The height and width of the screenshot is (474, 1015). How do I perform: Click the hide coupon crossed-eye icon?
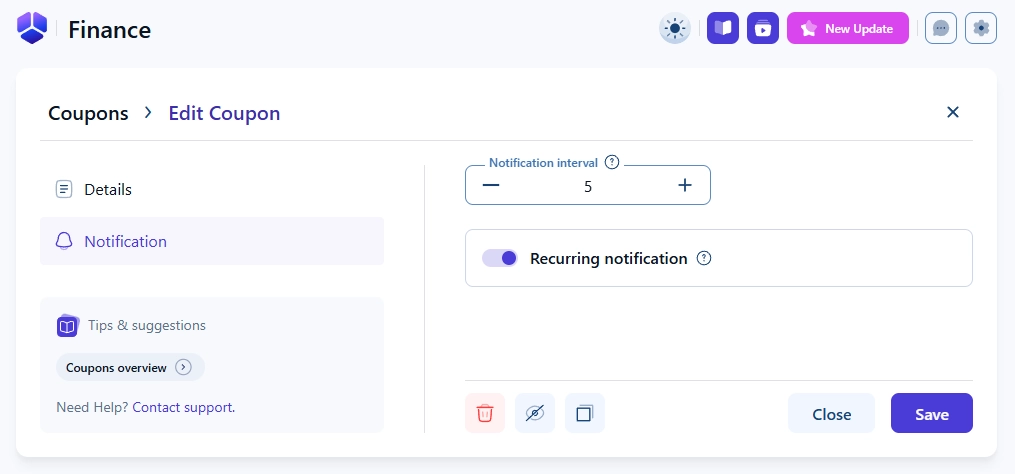click(x=535, y=413)
